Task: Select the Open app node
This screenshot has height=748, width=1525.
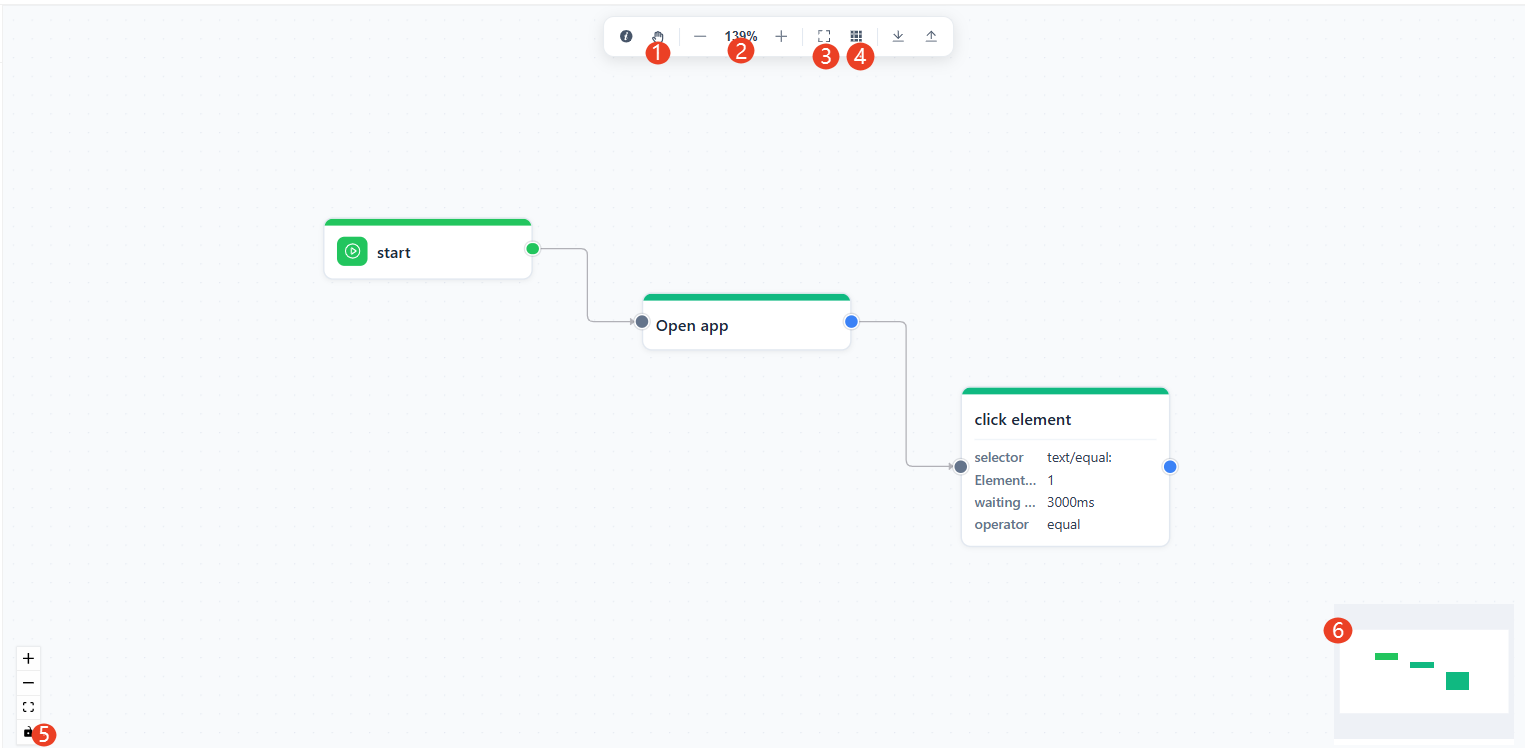Action: 746,322
